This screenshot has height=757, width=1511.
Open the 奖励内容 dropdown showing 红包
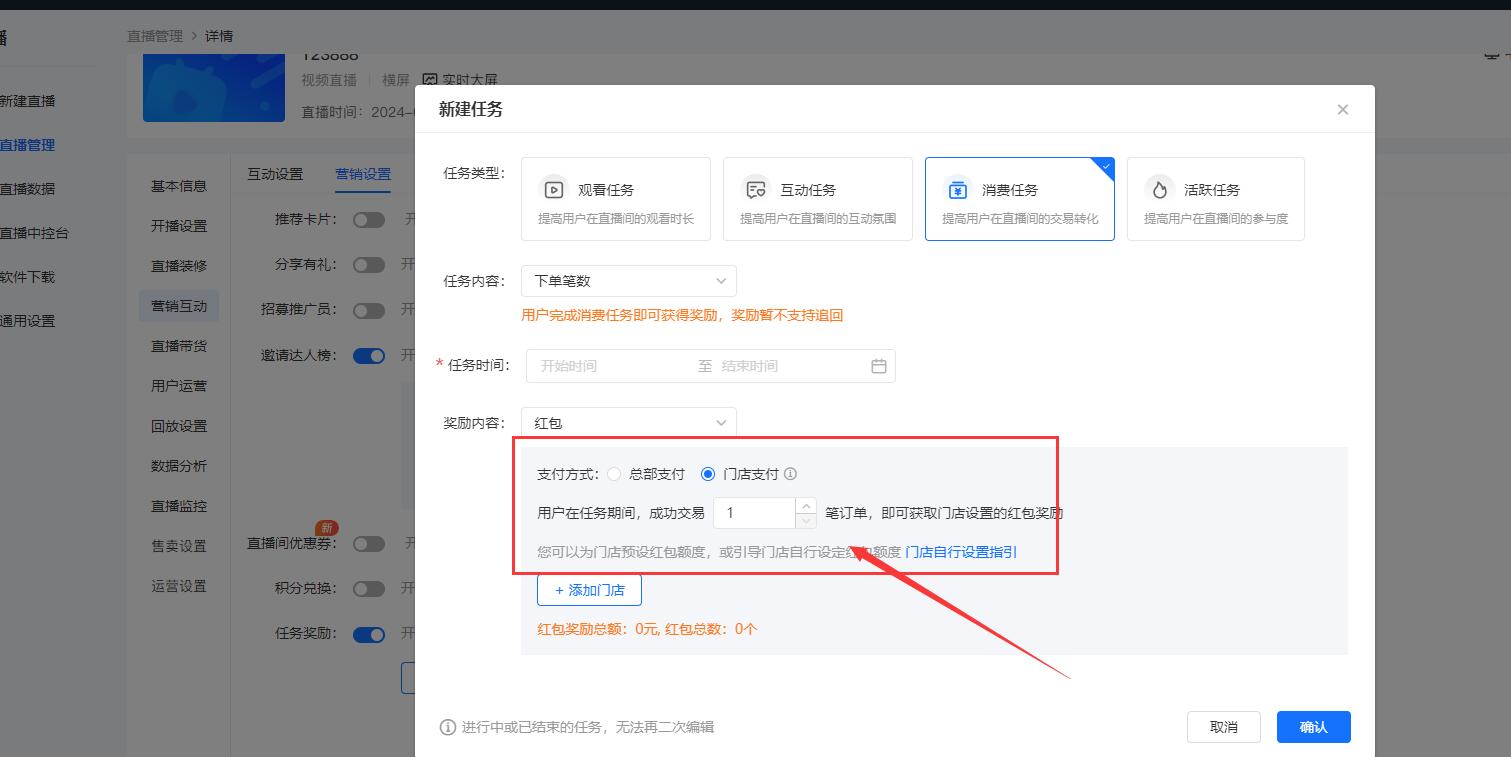click(628, 422)
